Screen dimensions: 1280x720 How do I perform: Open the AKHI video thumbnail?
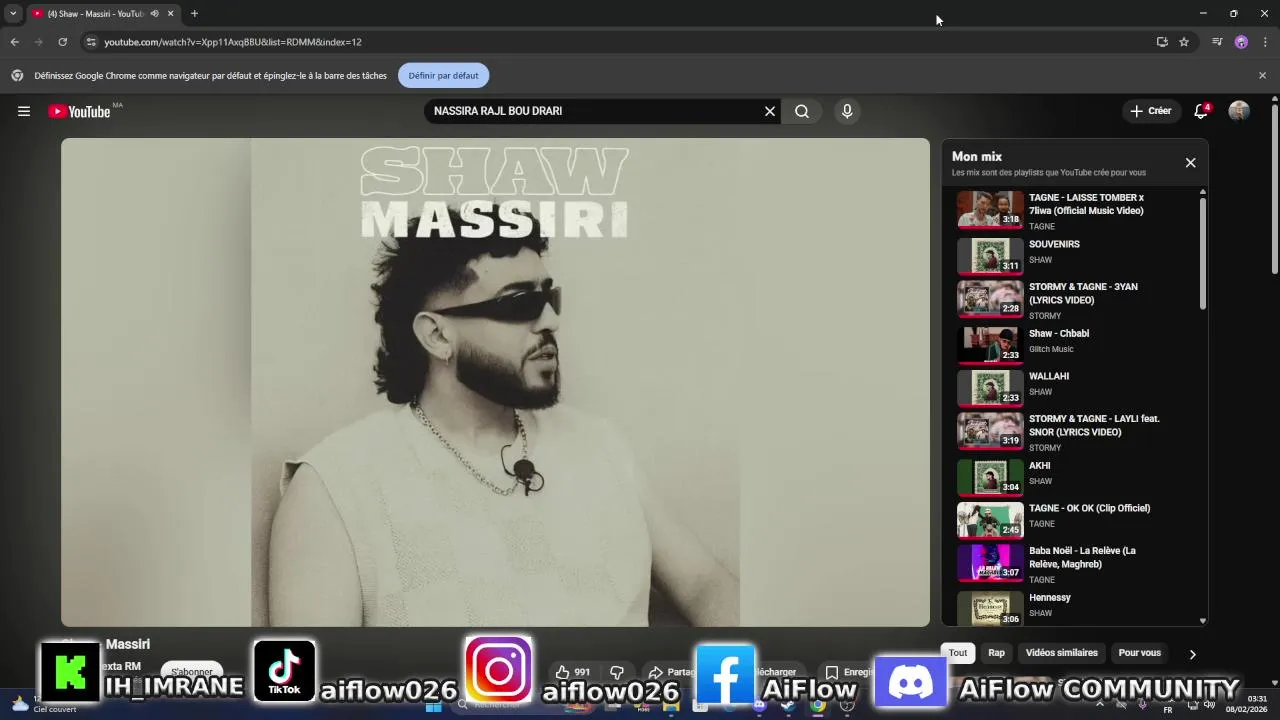tap(990, 476)
